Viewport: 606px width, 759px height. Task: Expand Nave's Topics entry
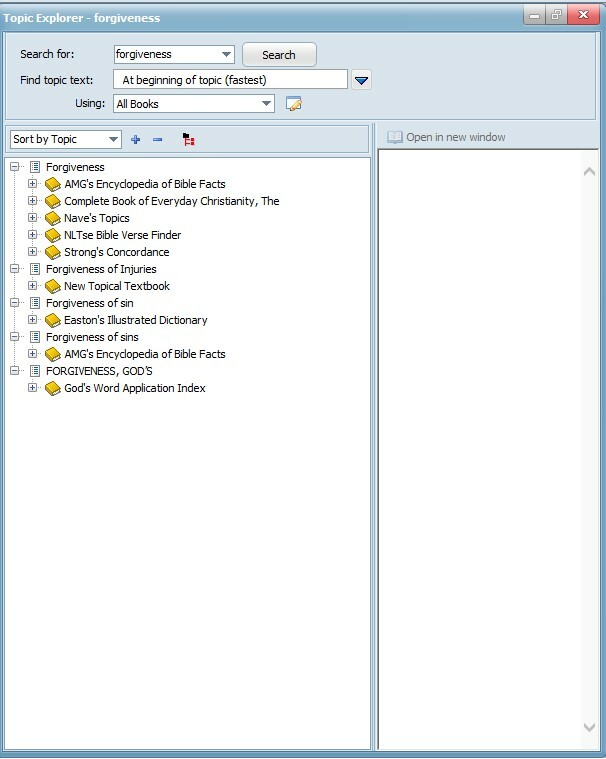(x=32, y=217)
